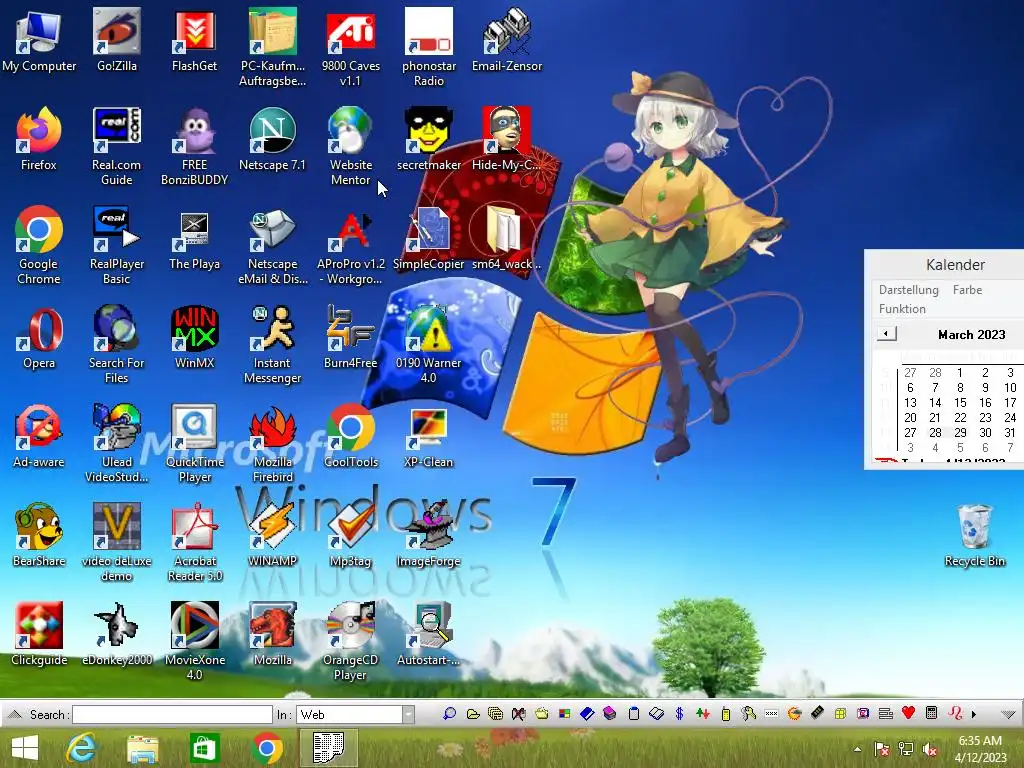Open Darstellung menu in Kalender
Image resolution: width=1024 pixels, height=768 pixels.
(x=908, y=289)
